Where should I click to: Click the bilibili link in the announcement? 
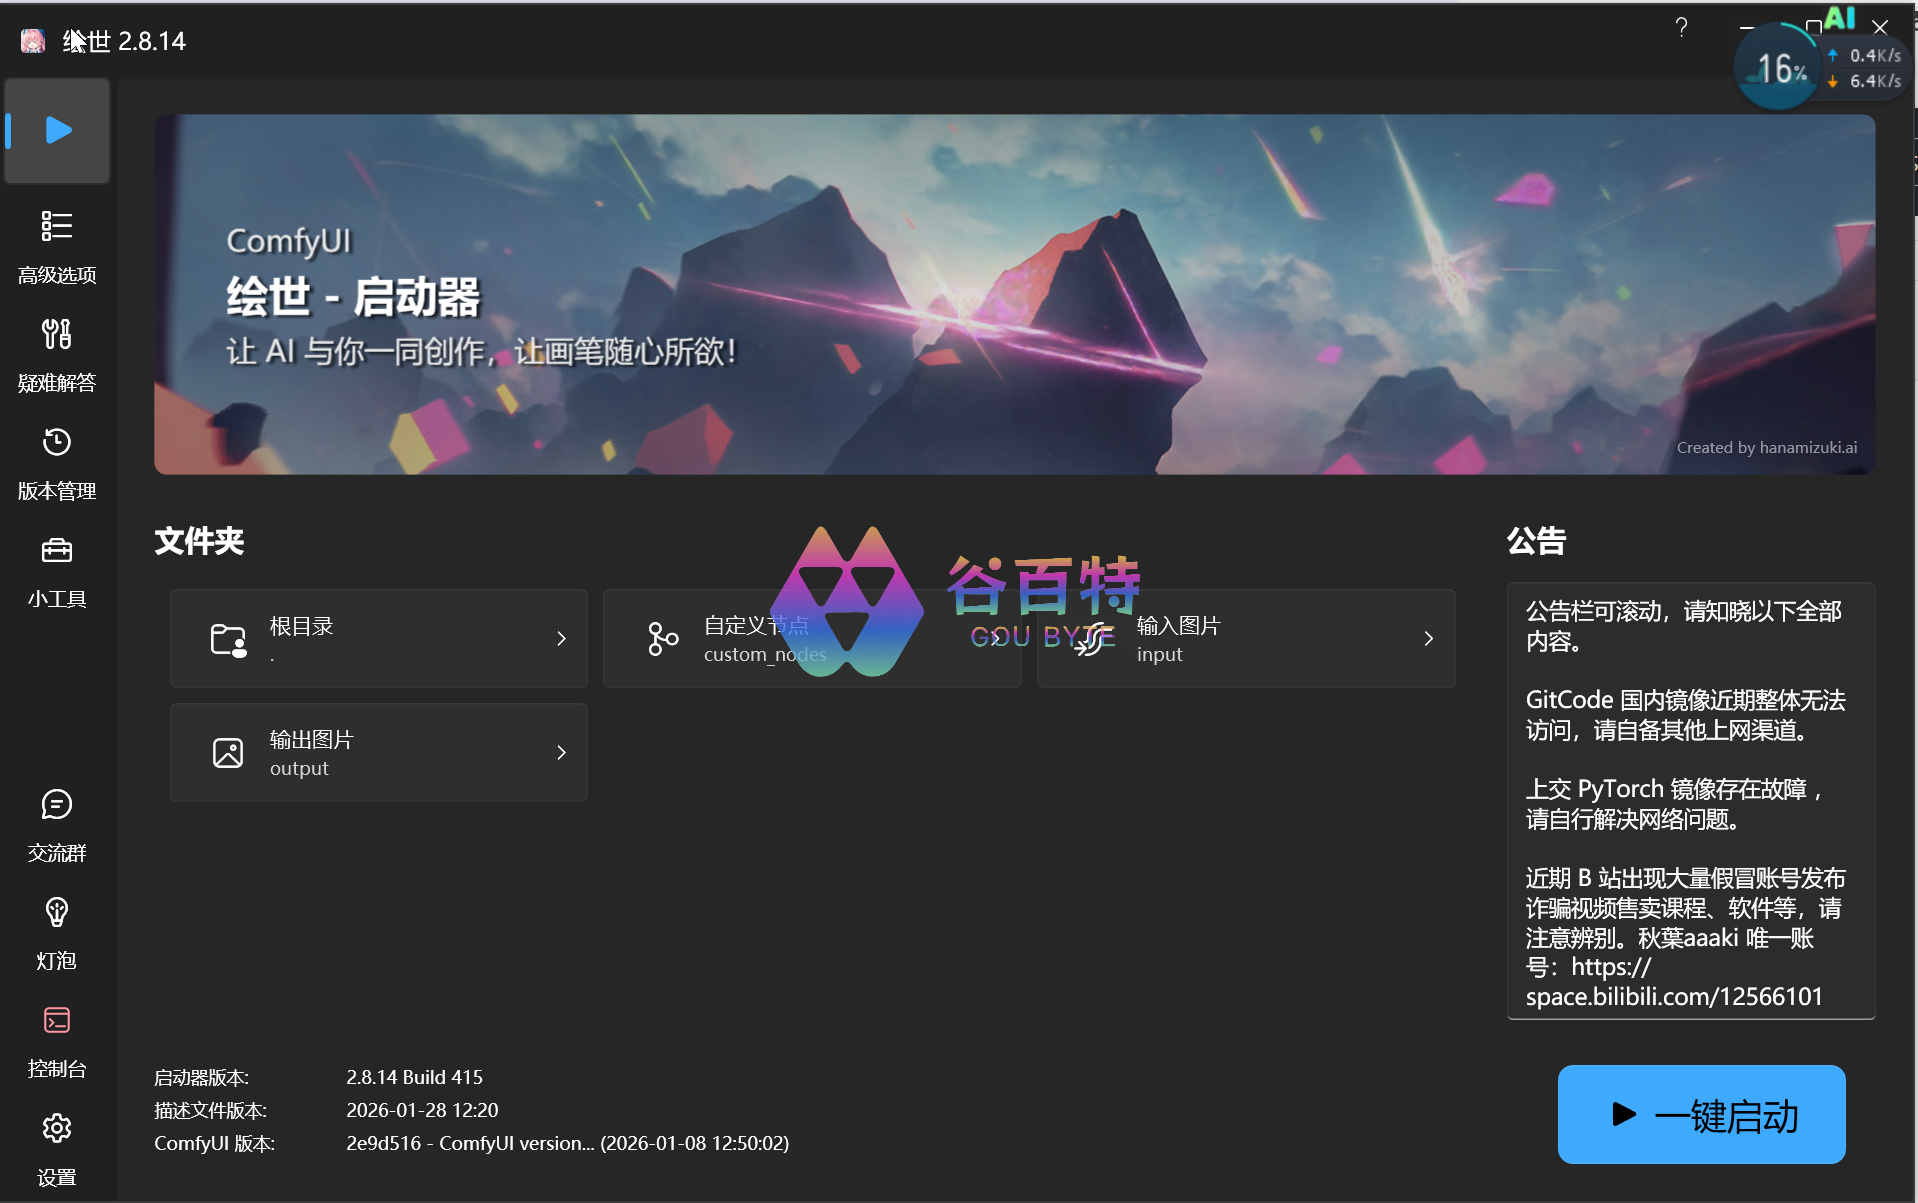tap(1673, 996)
